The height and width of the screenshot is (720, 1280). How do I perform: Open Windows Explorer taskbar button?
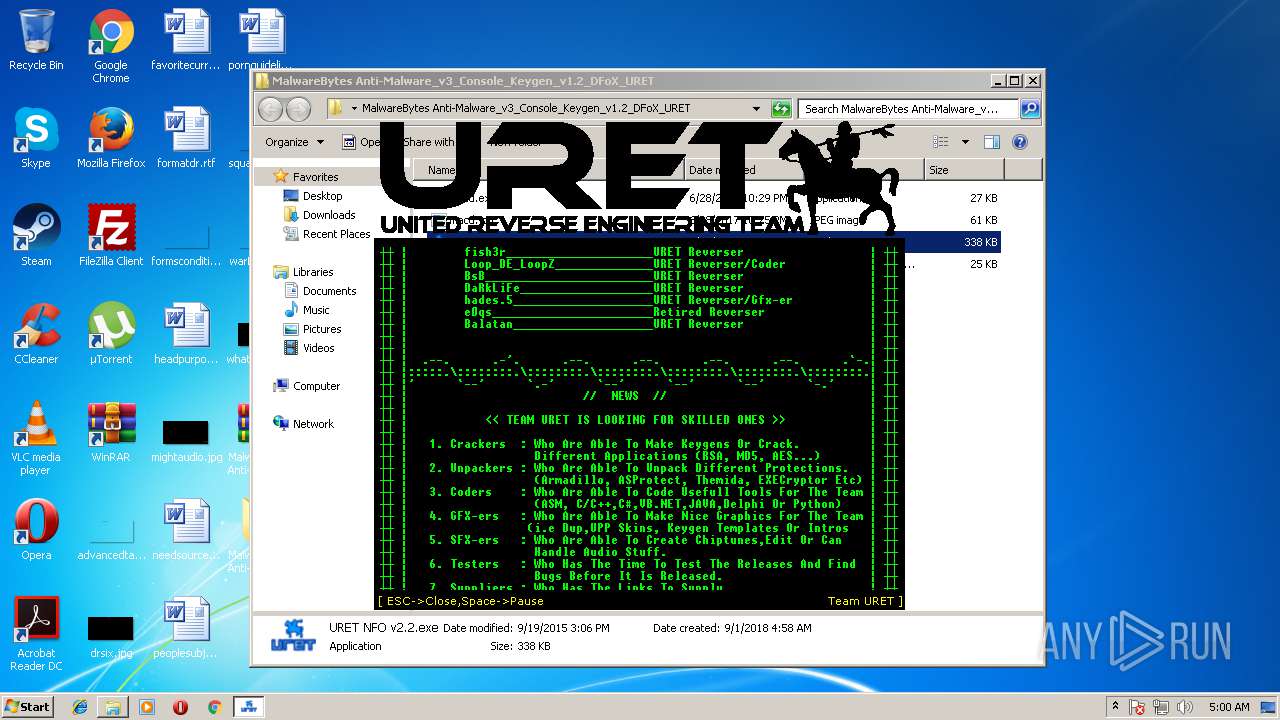[x=113, y=707]
